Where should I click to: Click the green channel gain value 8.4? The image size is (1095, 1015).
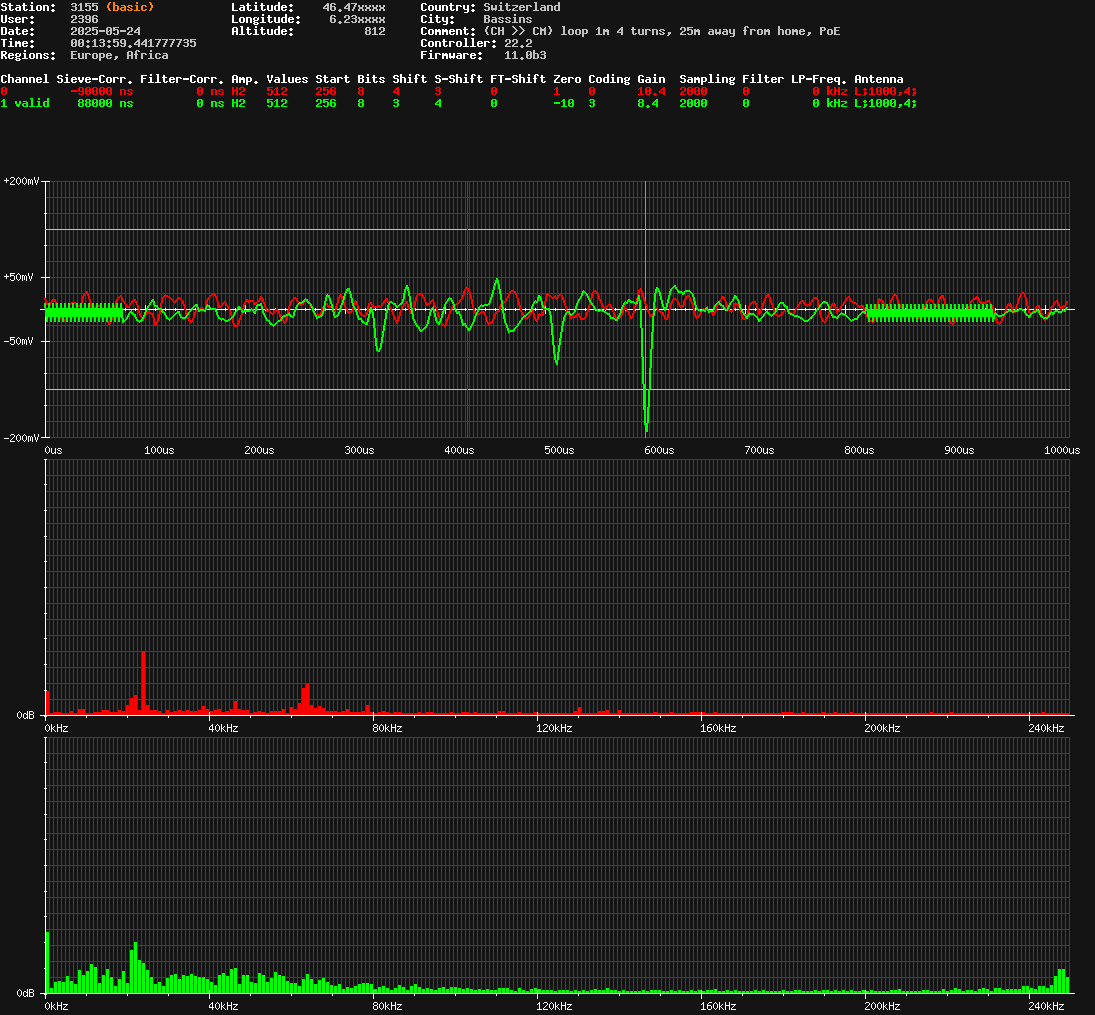(648, 103)
